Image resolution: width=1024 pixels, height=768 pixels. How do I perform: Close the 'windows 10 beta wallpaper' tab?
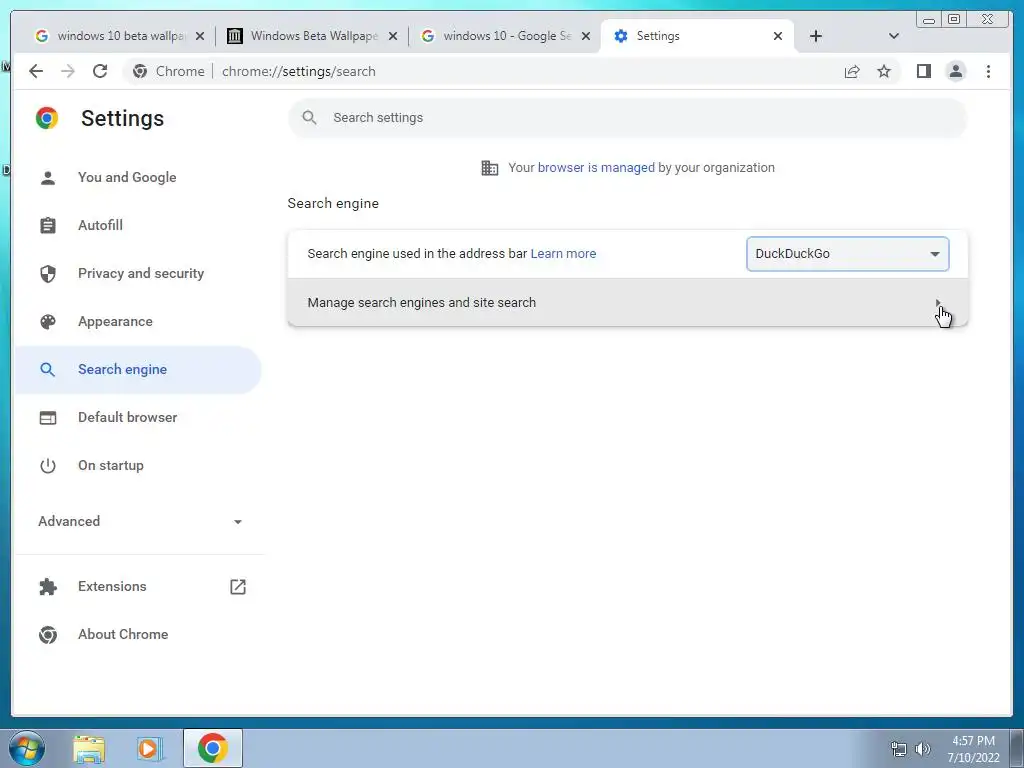[x=200, y=36]
